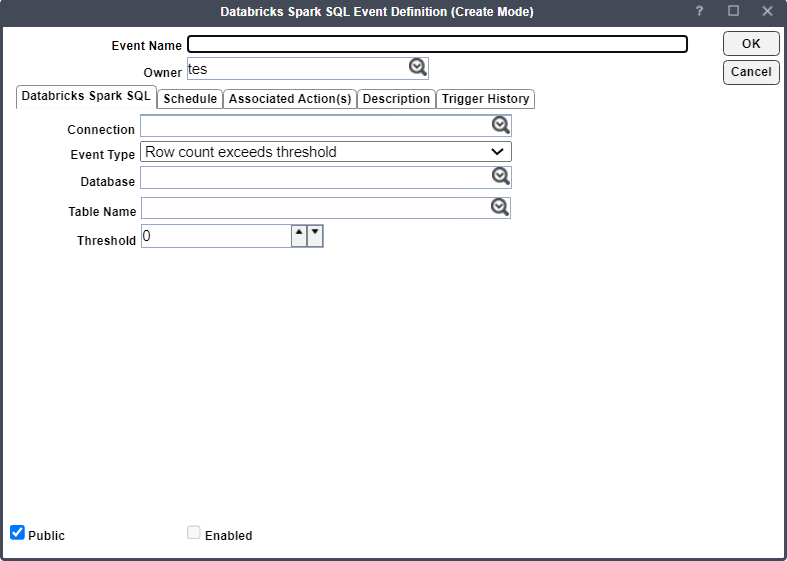Open the Connection lookup search icon
The image size is (787, 561).
click(x=500, y=125)
